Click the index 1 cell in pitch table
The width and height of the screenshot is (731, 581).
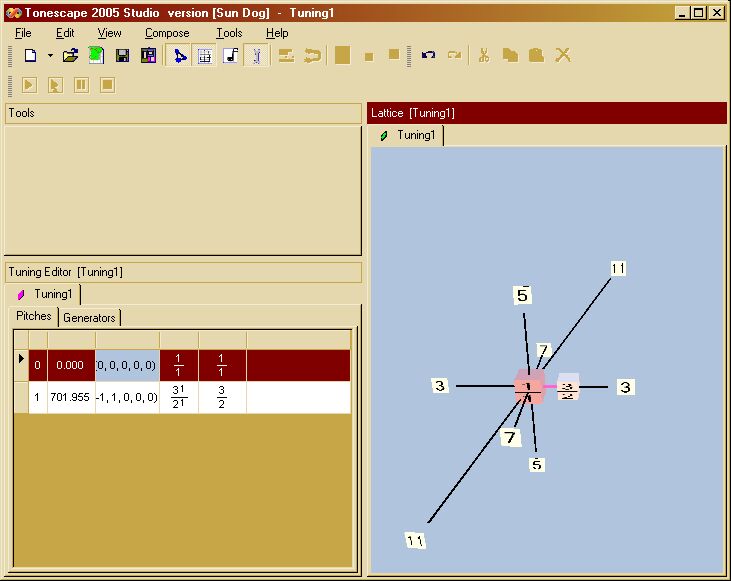click(x=37, y=397)
